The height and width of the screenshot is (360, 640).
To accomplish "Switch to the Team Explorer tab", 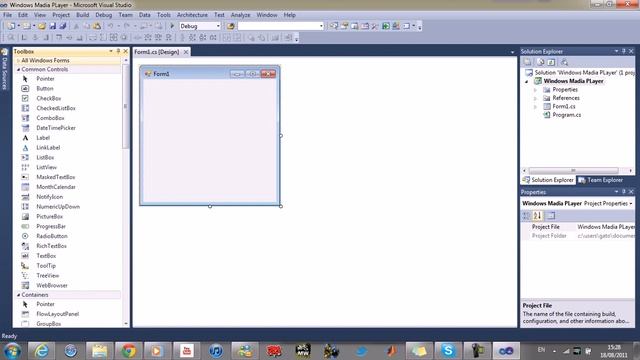I will pyautogui.click(x=600, y=180).
